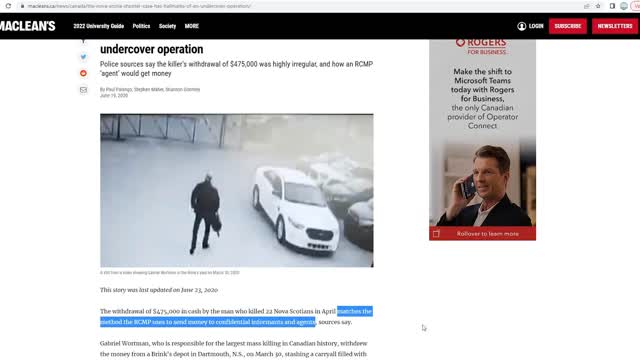This screenshot has height=360, width=640.
Task: Select the Maclean's URL in address bar
Action: coord(139,6)
